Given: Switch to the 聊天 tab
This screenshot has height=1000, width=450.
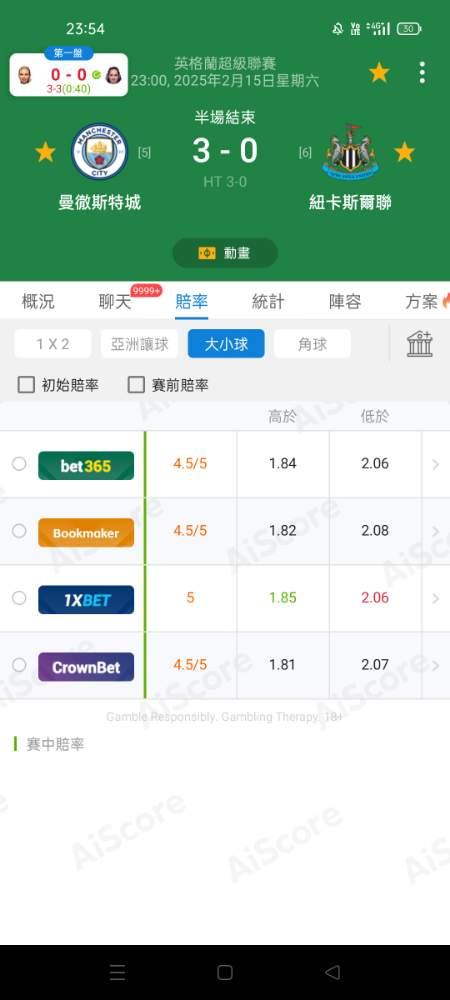Looking at the screenshot, I should click(x=115, y=302).
